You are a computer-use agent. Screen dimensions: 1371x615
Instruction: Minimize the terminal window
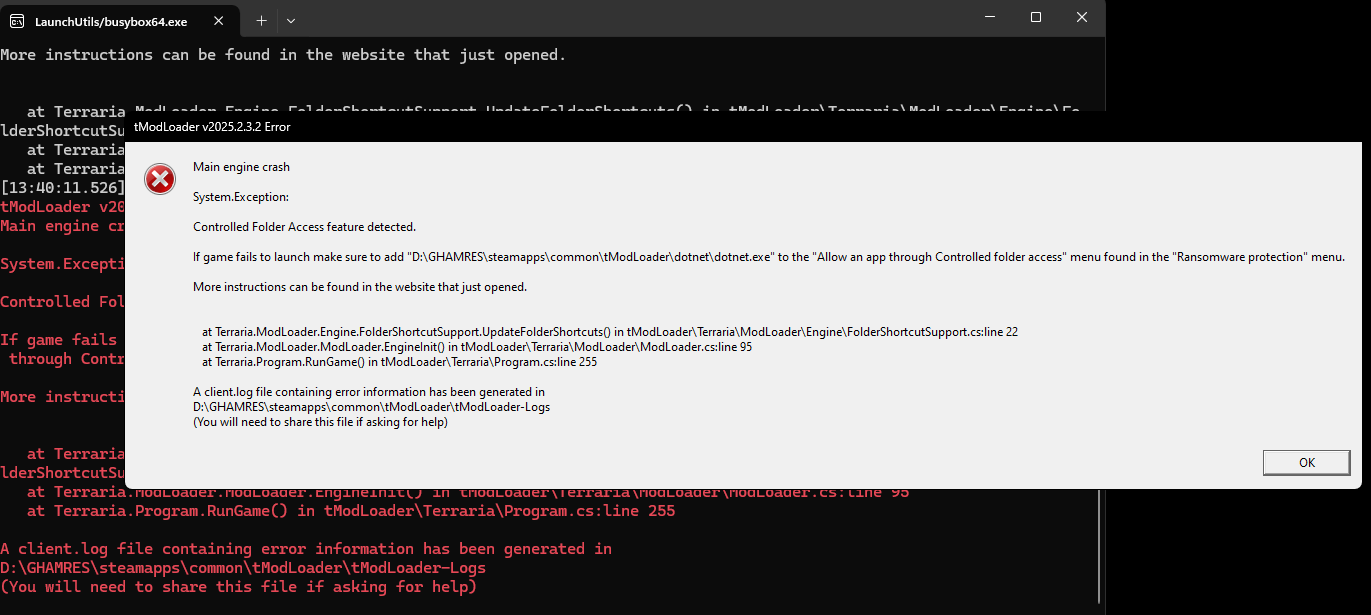coord(990,17)
